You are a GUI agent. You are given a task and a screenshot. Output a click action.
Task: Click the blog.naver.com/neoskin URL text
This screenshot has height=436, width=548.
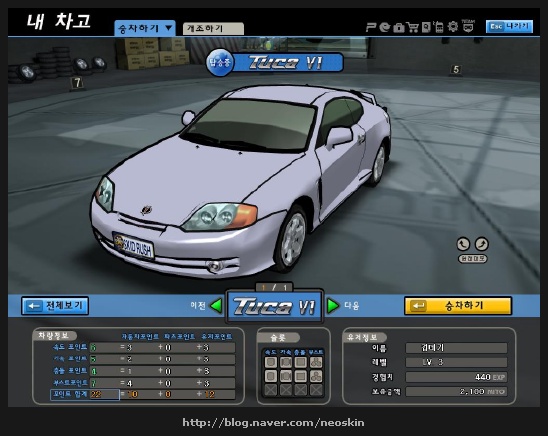[273, 423]
